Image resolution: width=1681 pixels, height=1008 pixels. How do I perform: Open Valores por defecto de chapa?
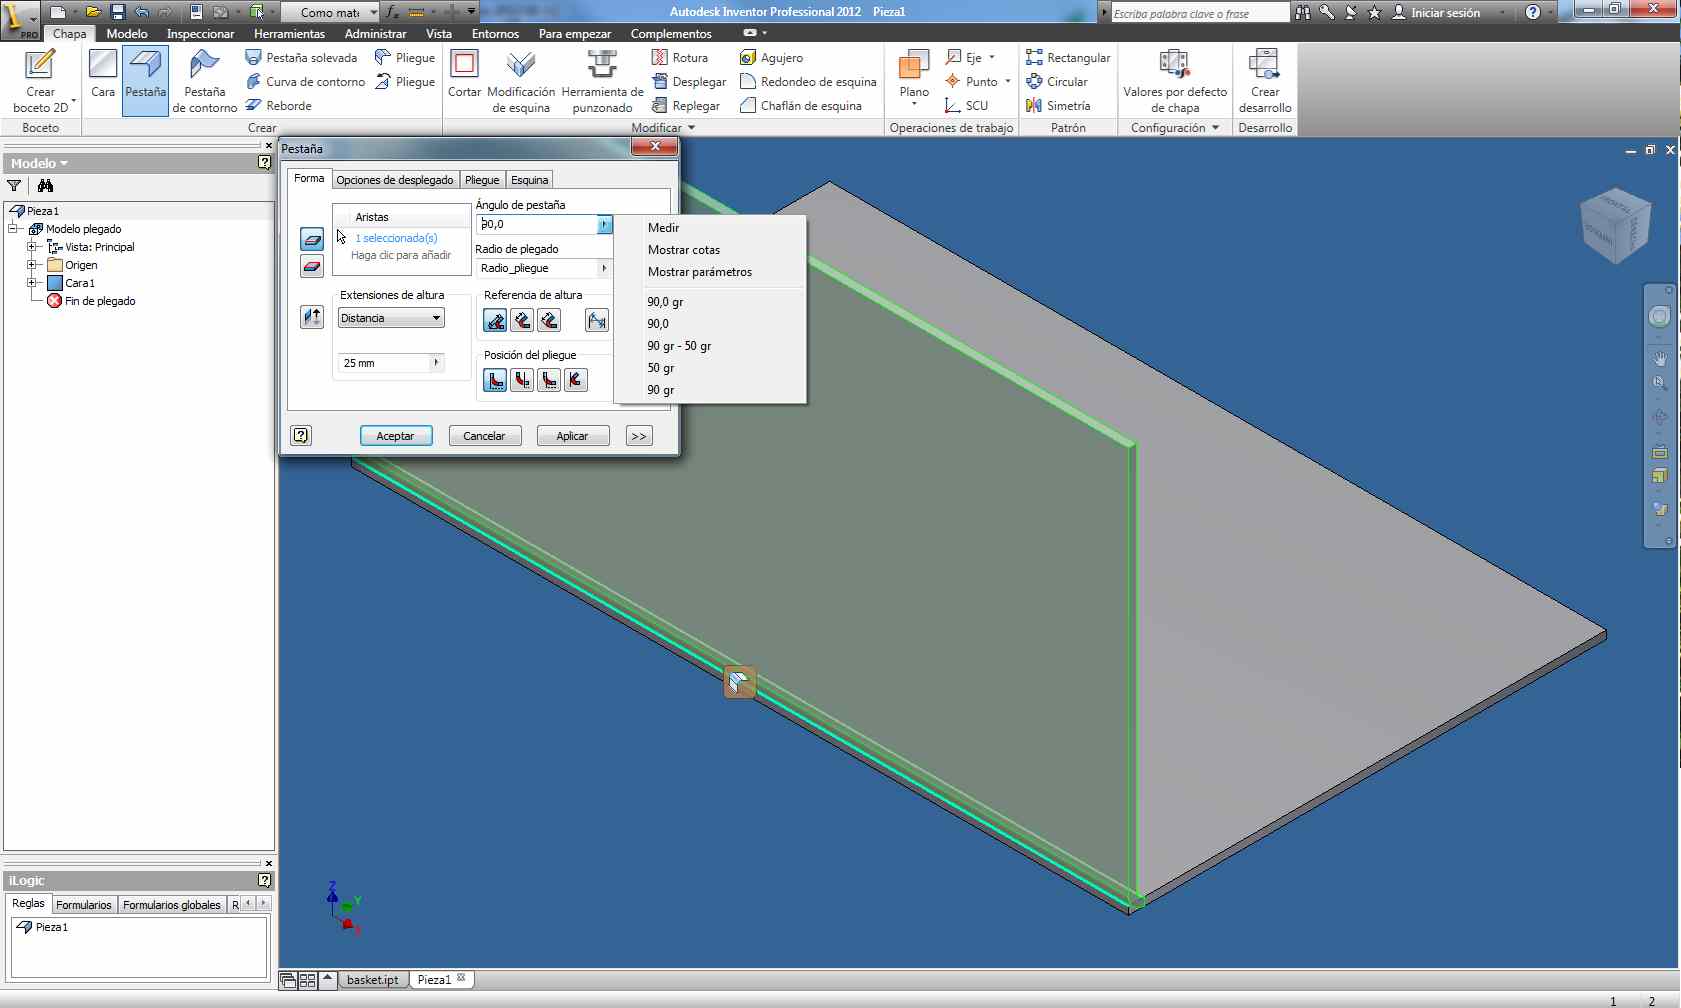click(x=1175, y=80)
